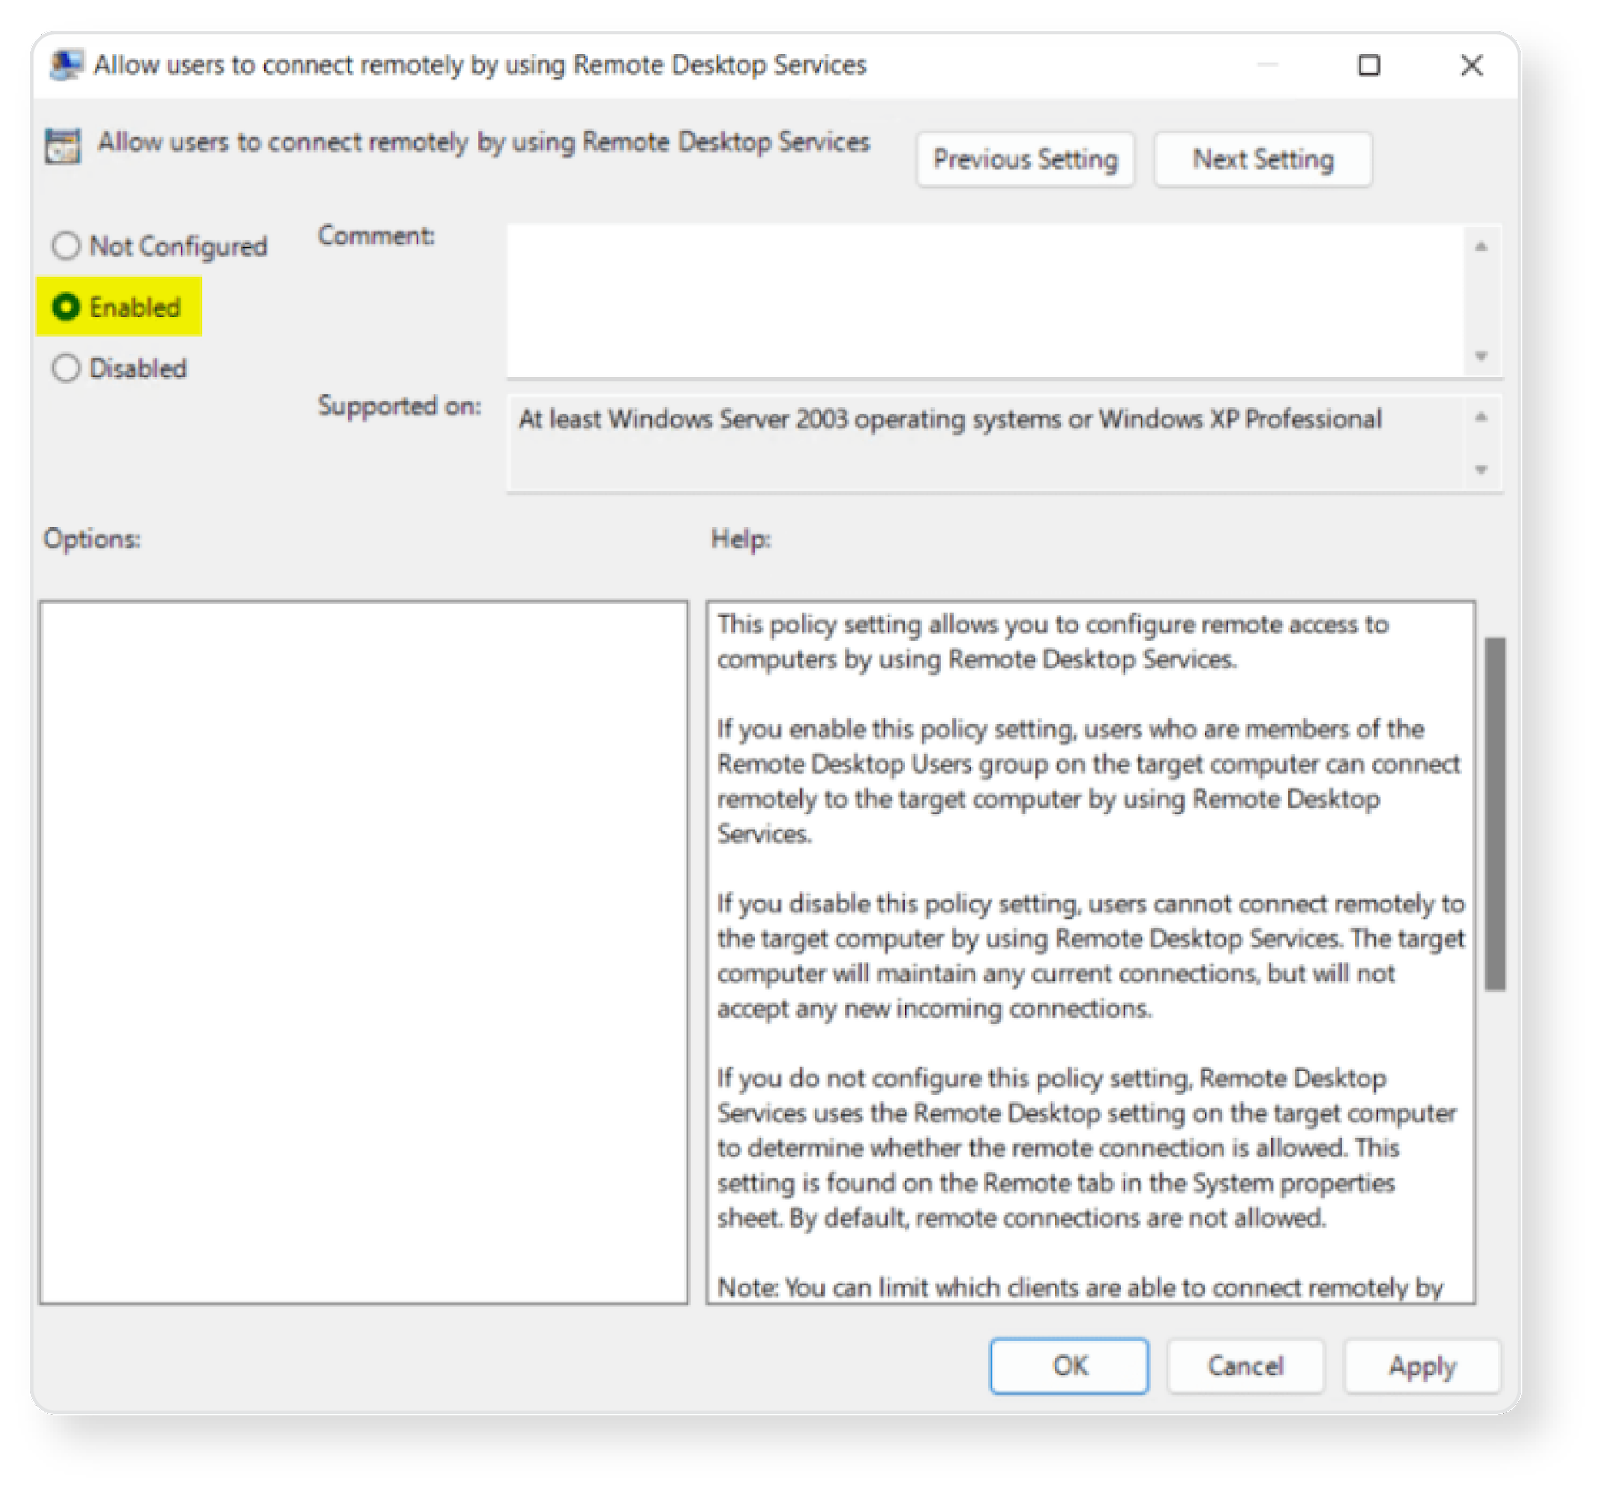Click the title bar Remote Desktop icon
The image size is (1600, 1496).
pyautogui.click(x=66, y=65)
